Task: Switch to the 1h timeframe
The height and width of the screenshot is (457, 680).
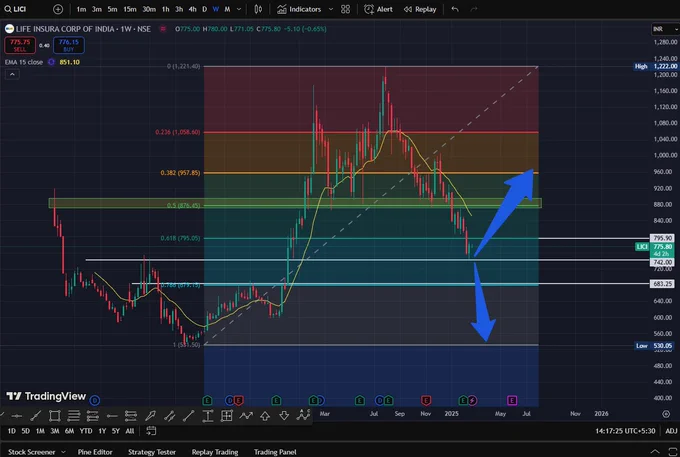Action: click(165, 9)
